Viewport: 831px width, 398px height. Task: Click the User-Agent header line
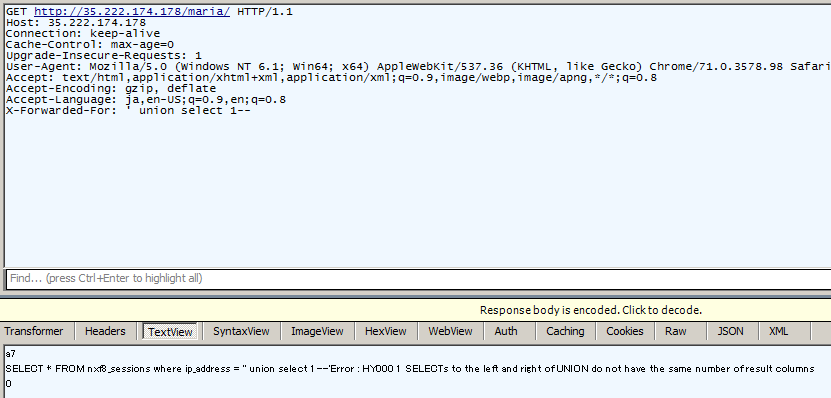(x=418, y=67)
